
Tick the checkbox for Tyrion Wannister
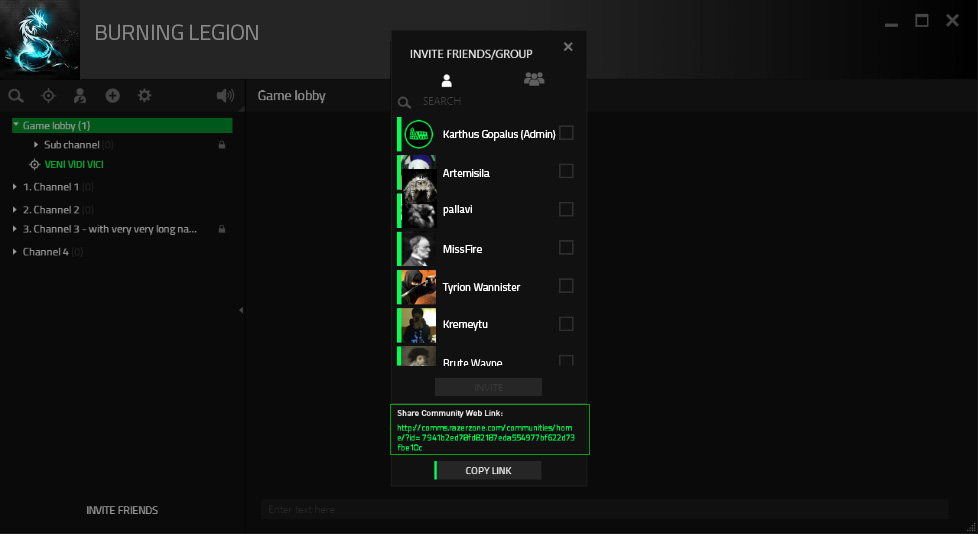coord(566,286)
